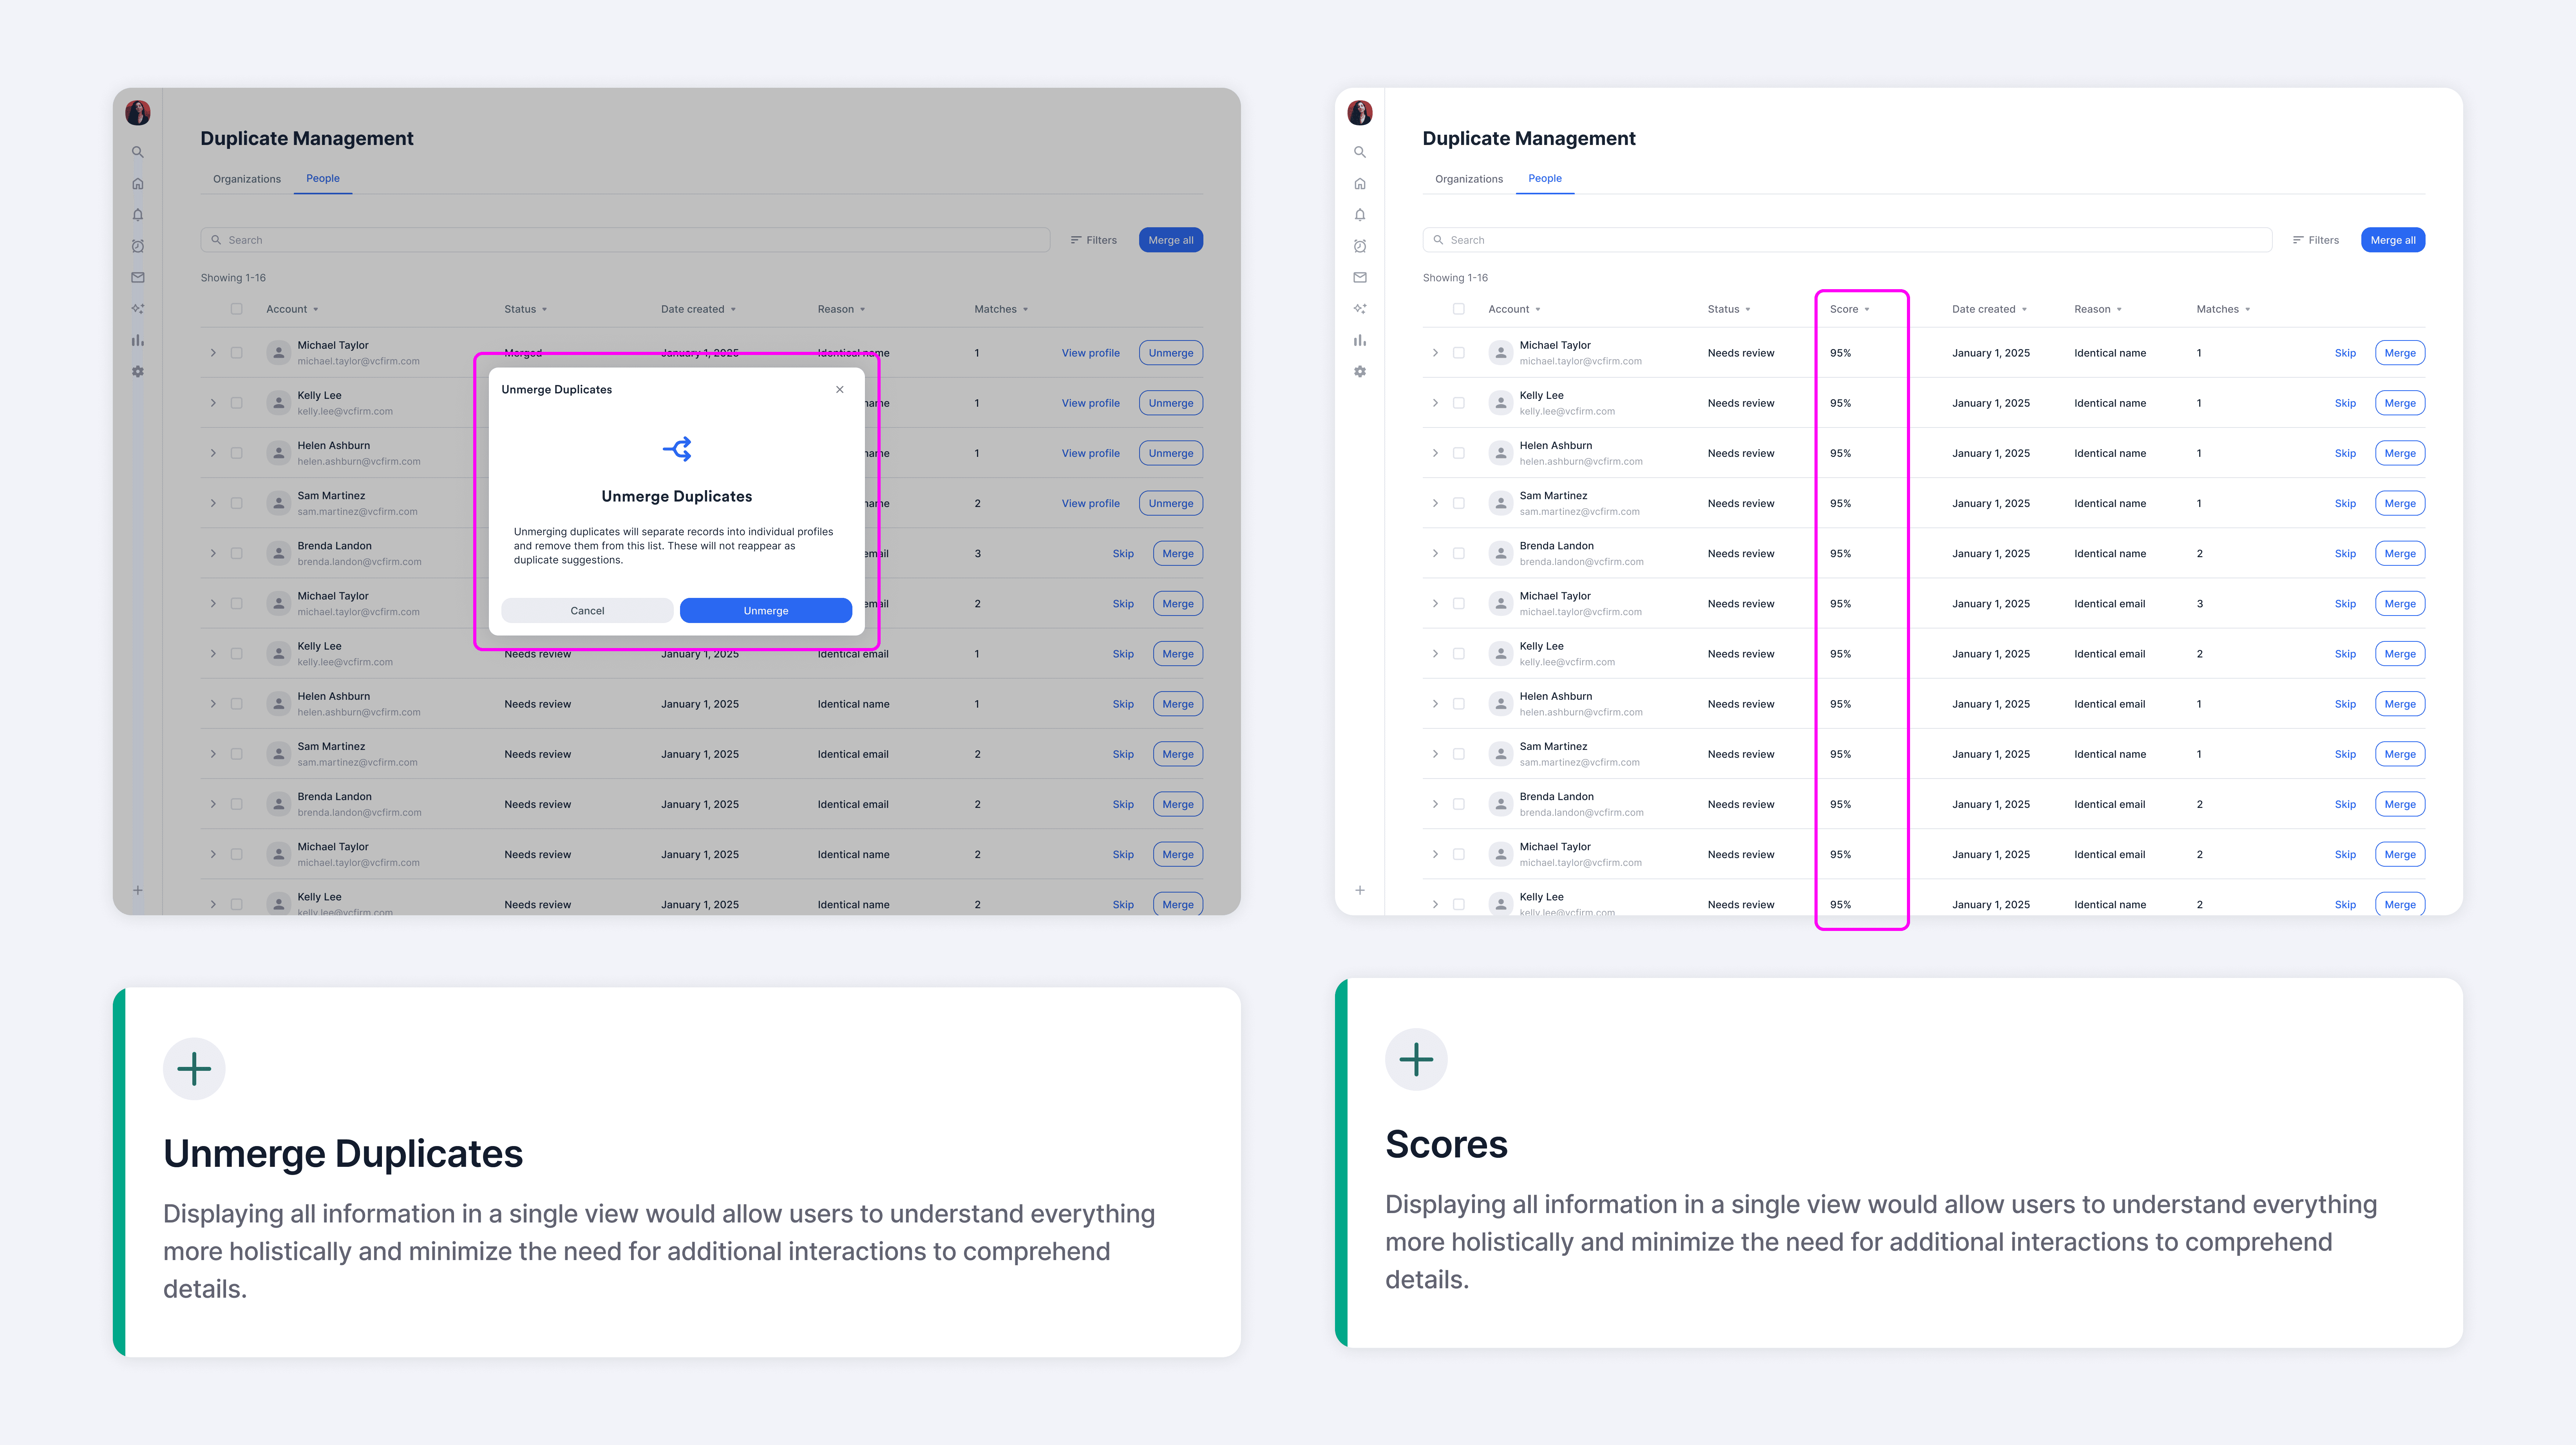Click the Search field on the undimmed screen

click(x=1846, y=240)
